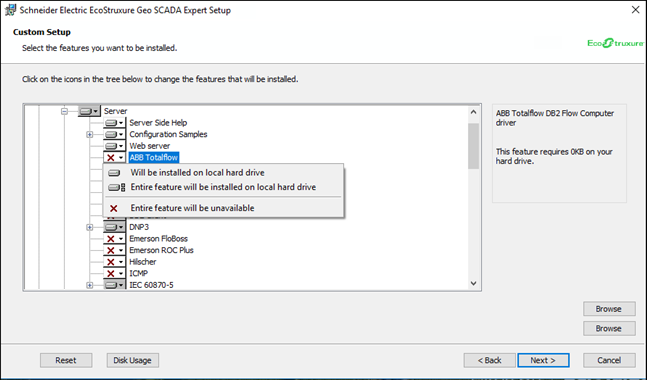Click the ABB Totalflow red X icon
Screen dimensions: 647x380
click(114, 157)
